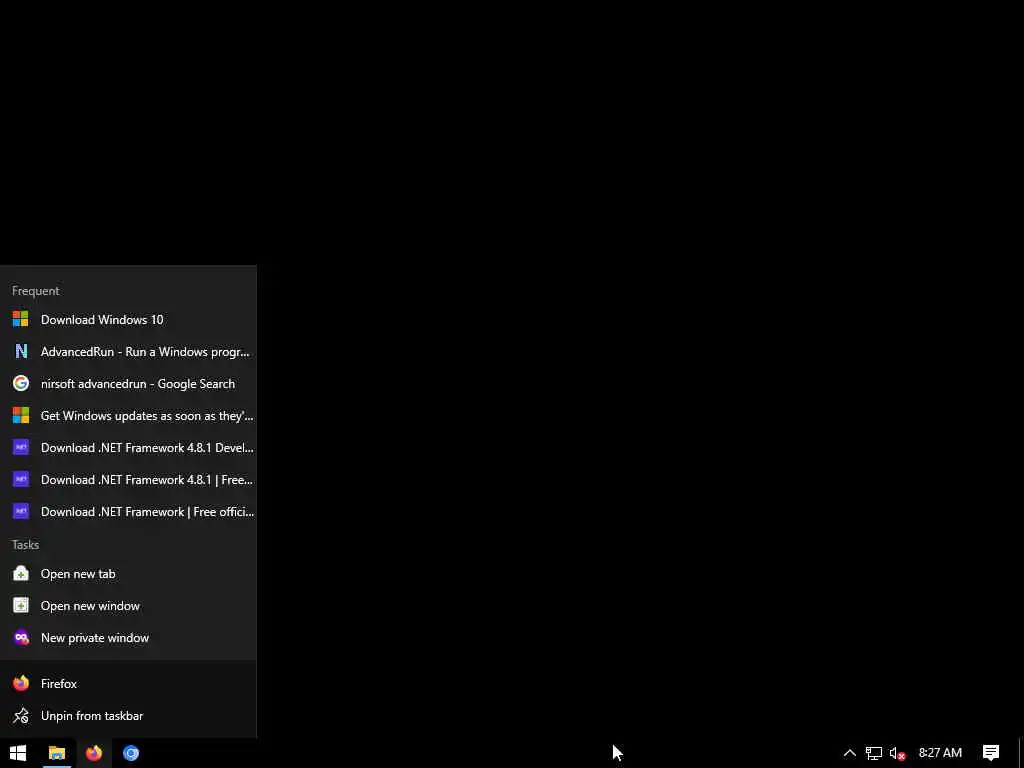This screenshot has height=768, width=1024.
Task: Open the clock showing 8:27 AM
Action: 940,753
